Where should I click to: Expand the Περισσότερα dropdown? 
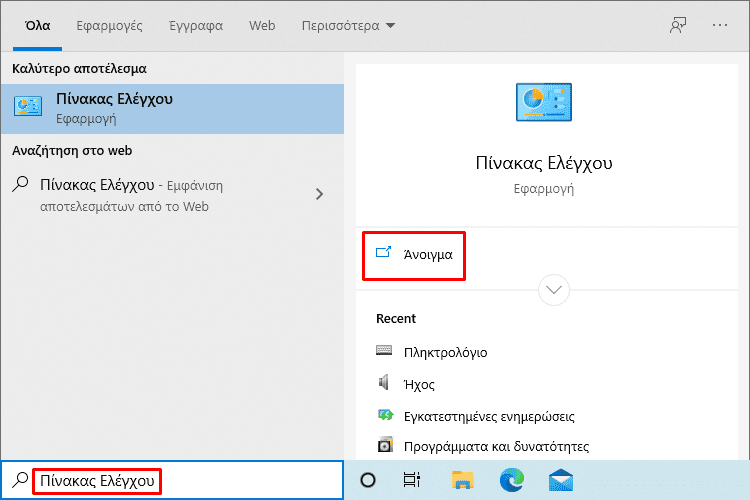[348, 26]
